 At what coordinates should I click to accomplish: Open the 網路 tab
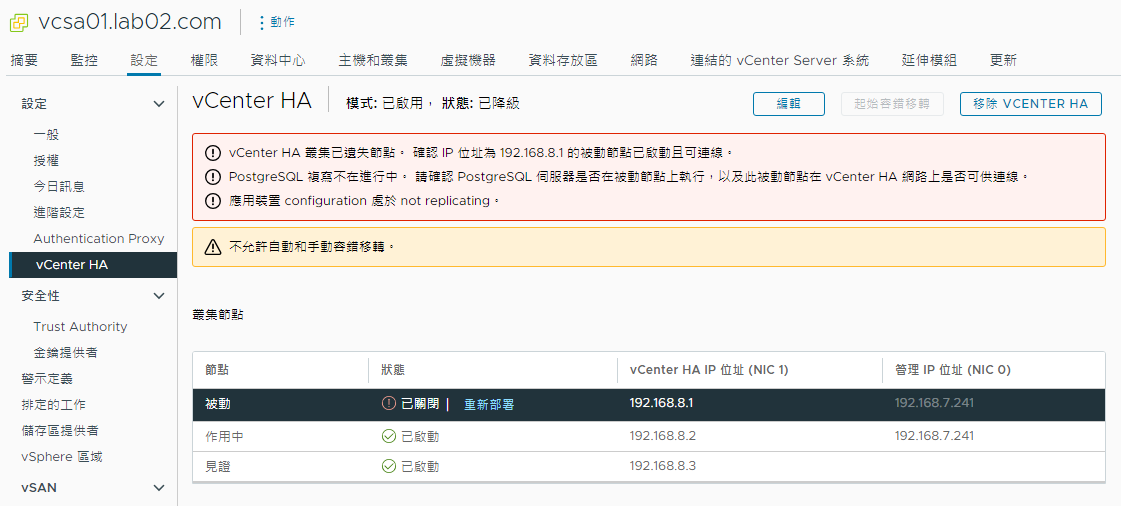click(x=644, y=60)
